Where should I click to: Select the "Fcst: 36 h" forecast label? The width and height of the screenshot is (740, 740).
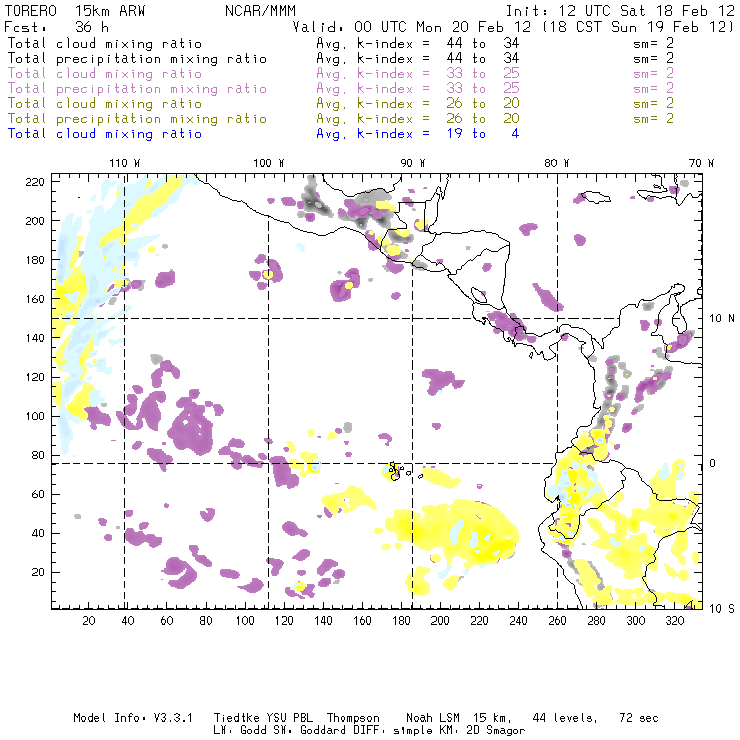click(57, 27)
